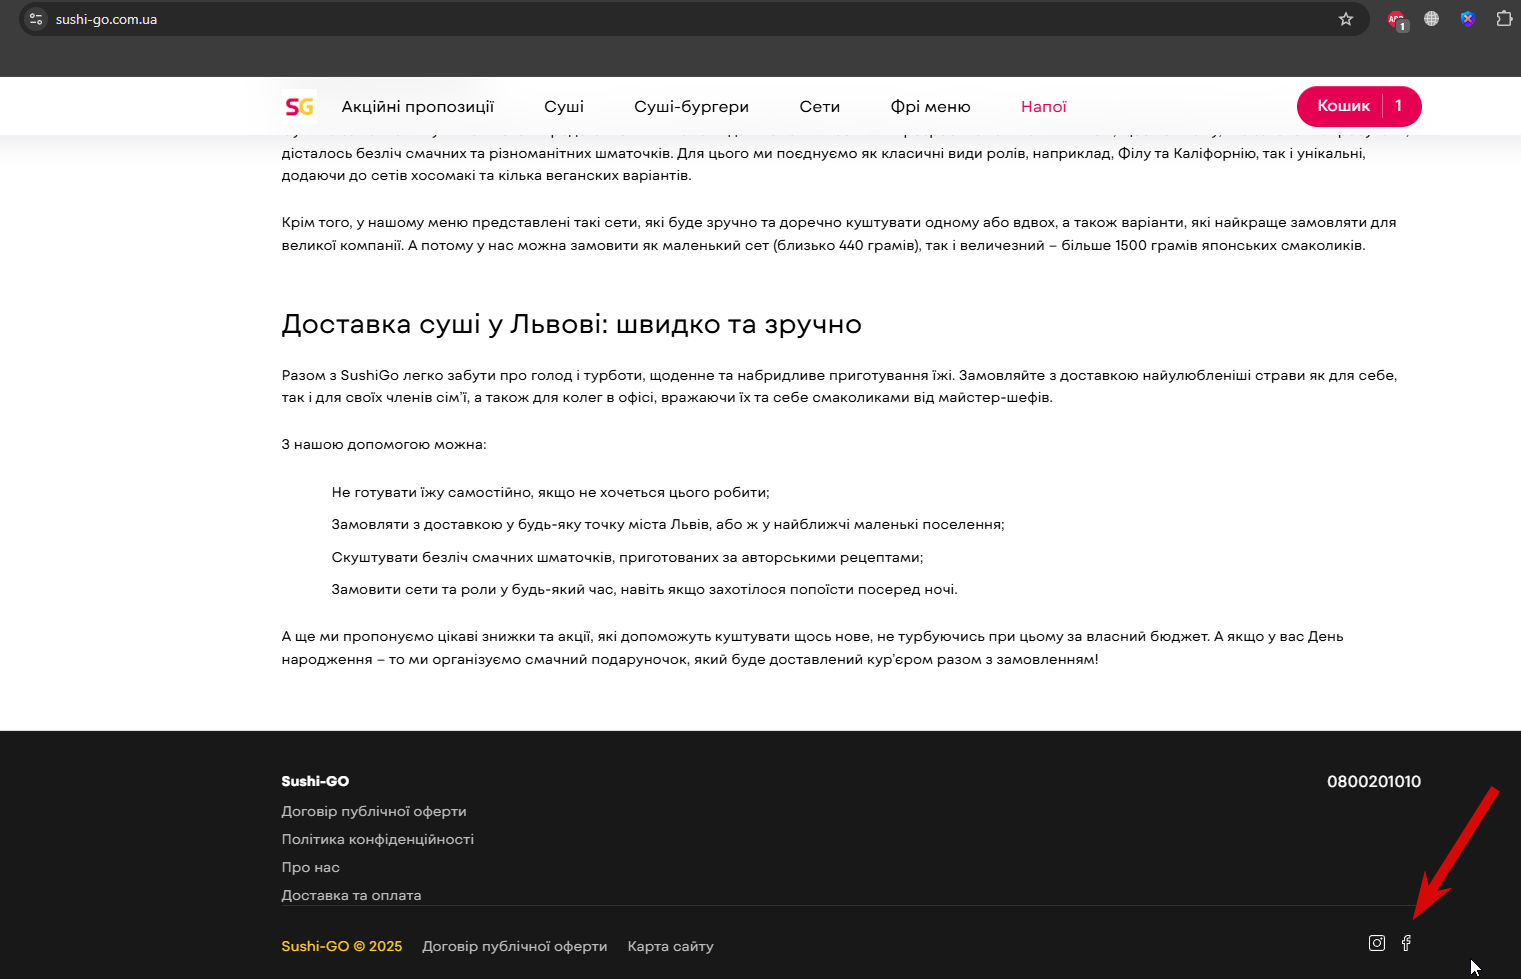Open the Кошик cart button

tap(1359, 106)
